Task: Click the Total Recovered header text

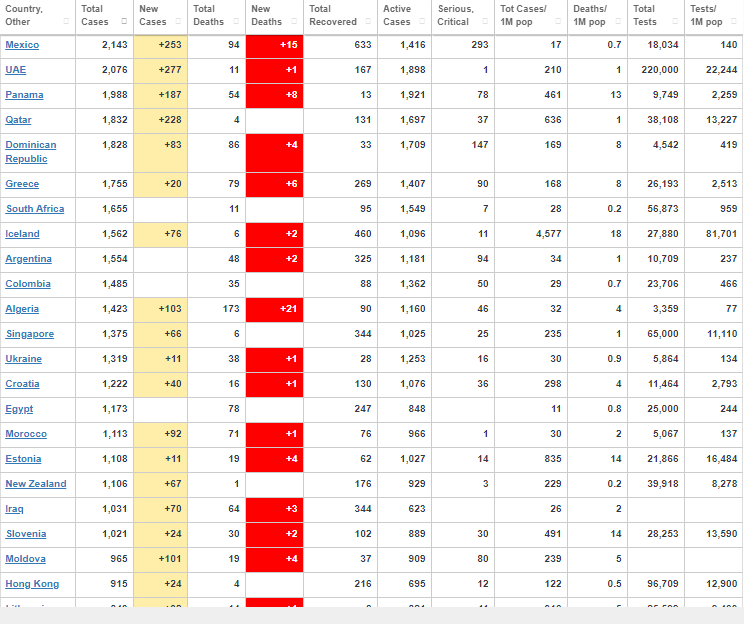Action: (x=333, y=15)
